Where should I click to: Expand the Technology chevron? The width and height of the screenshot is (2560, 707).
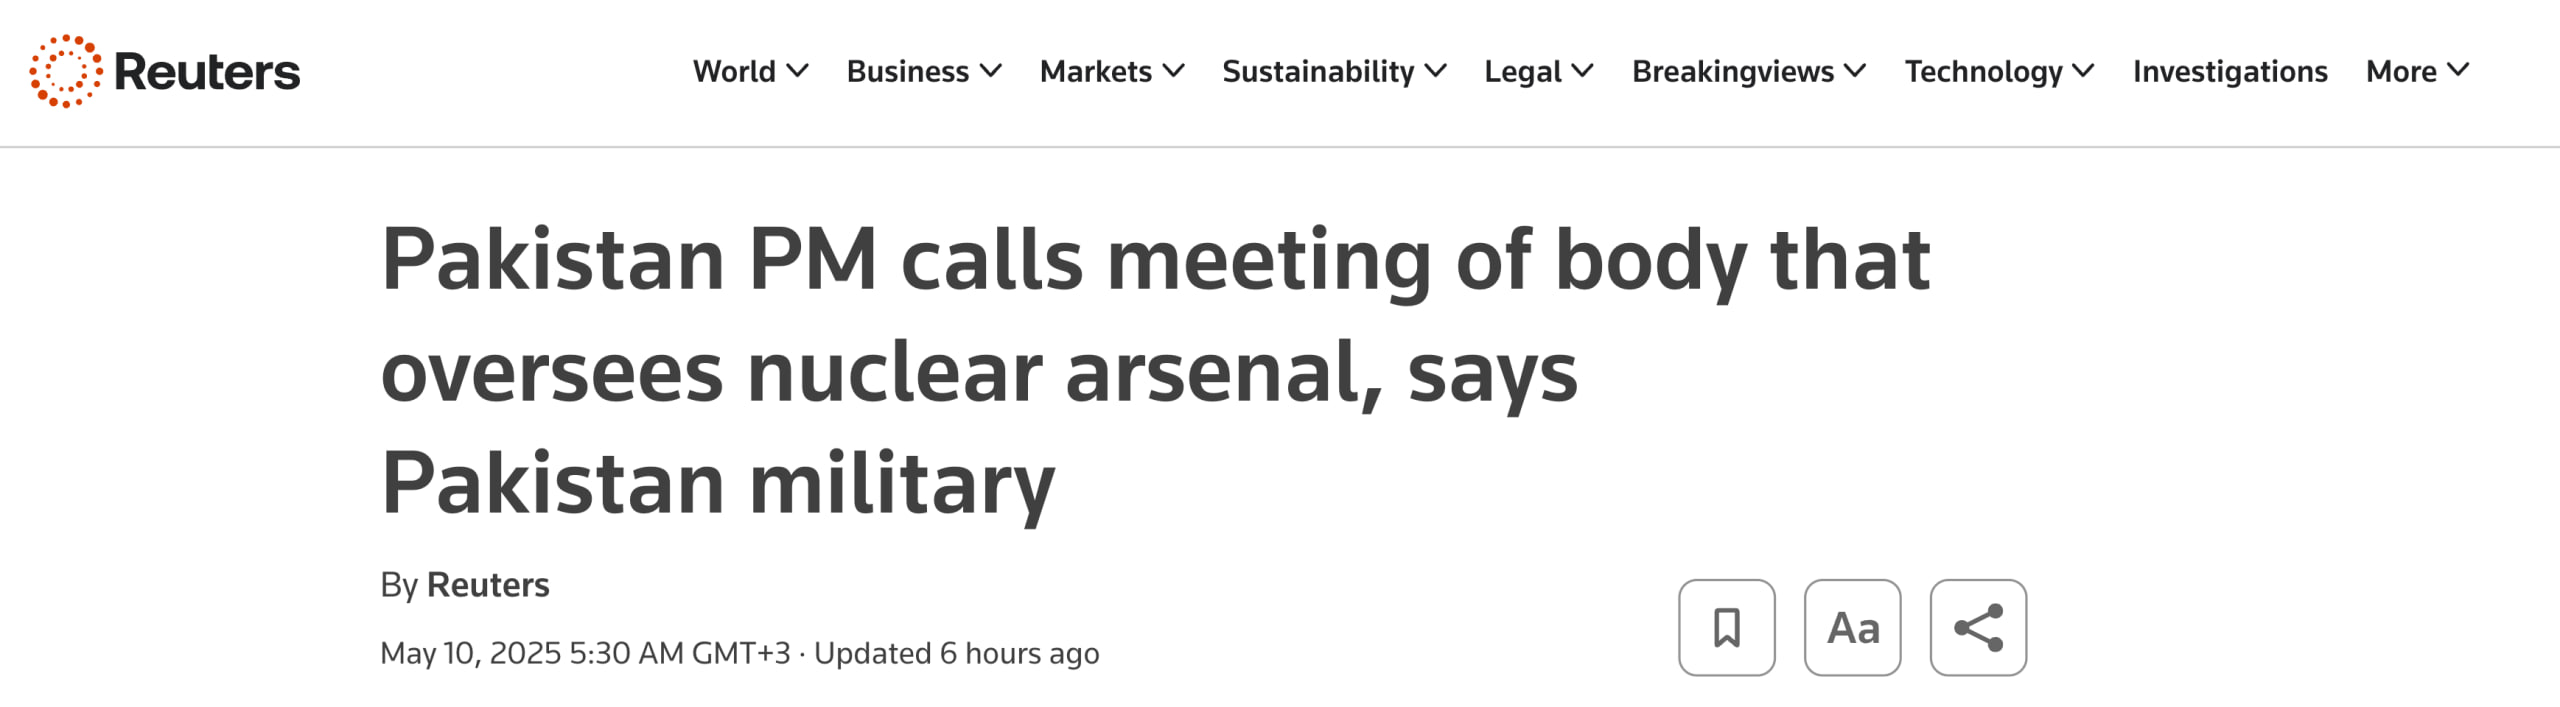(x=2083, y=71)
